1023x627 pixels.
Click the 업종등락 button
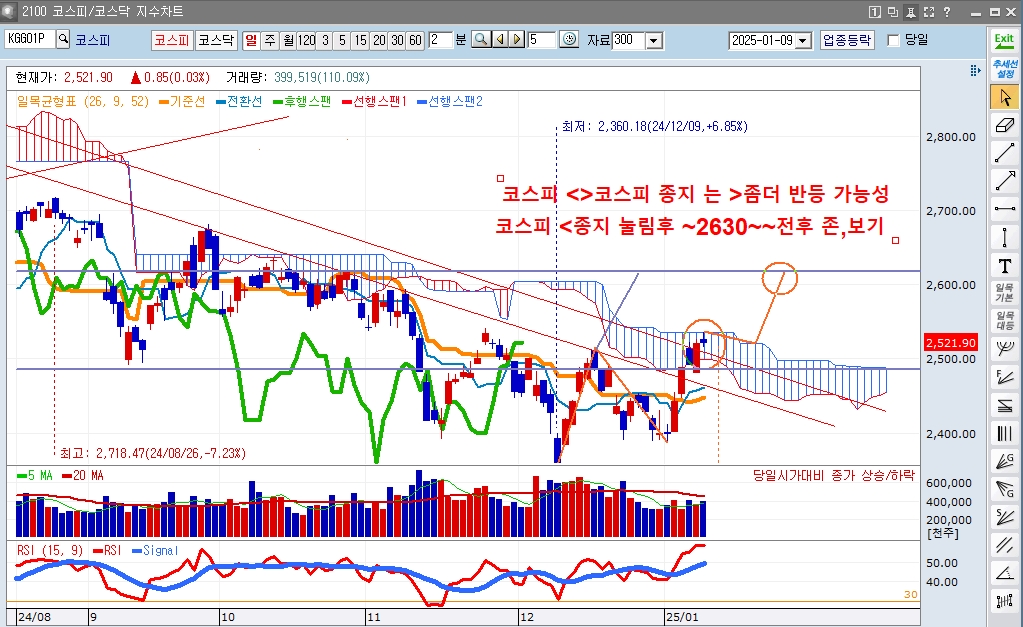tap(847, 40)
